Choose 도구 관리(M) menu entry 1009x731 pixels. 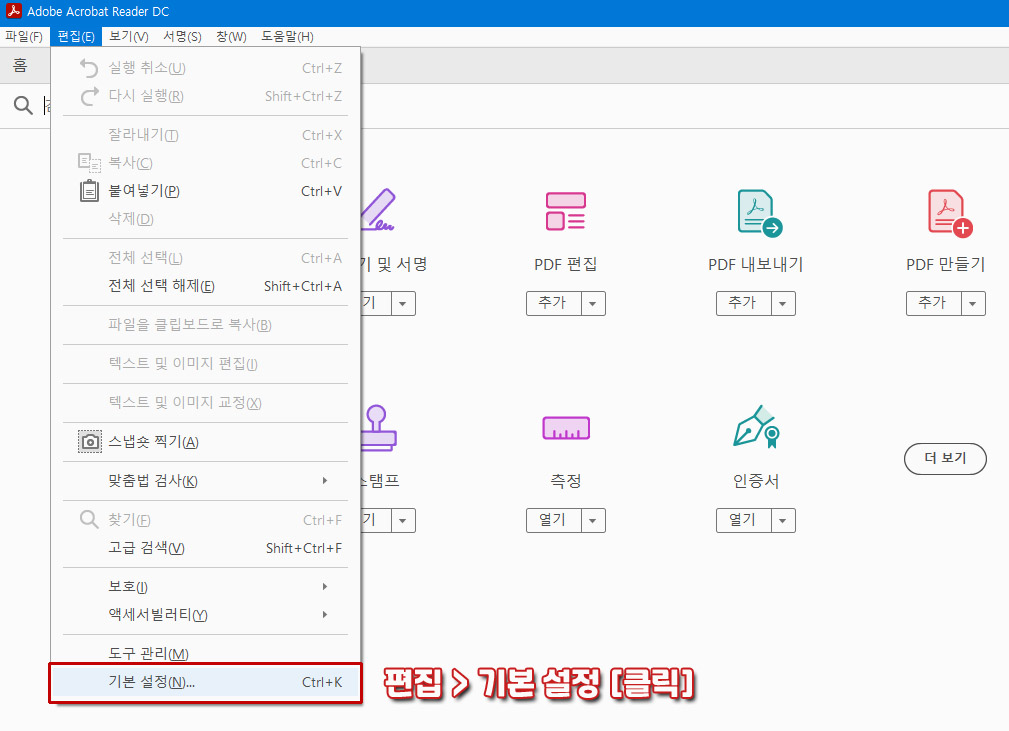coord(205,653)
